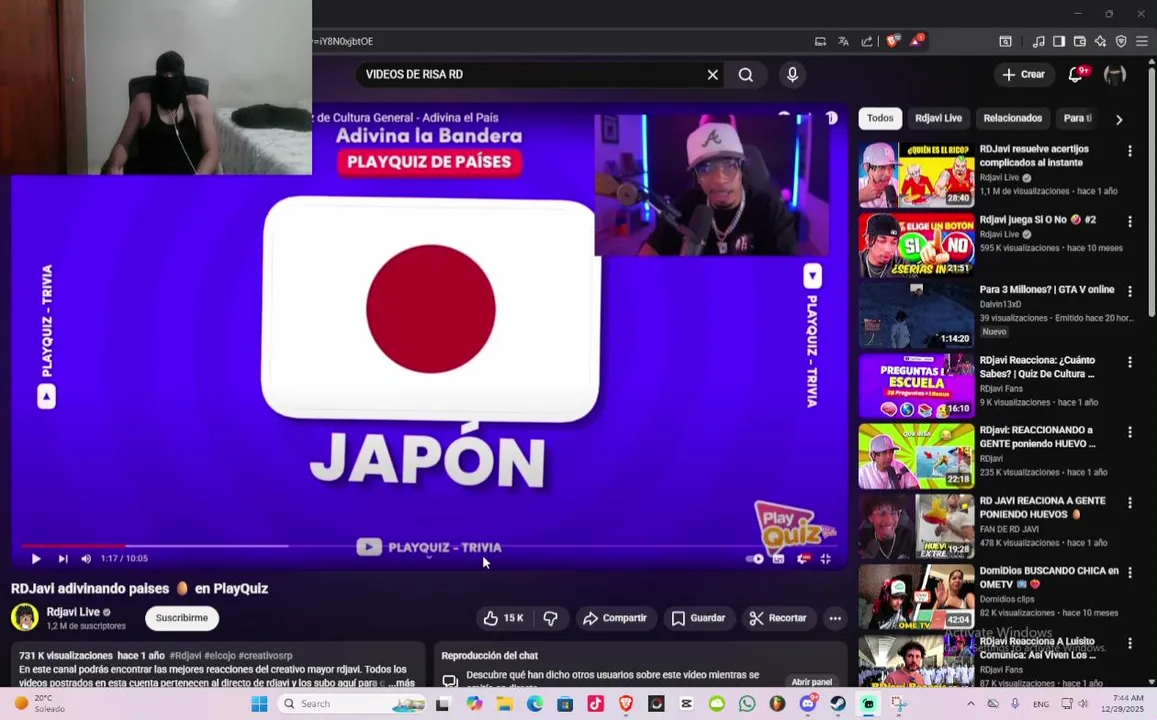Open video info card icon

(x=832, y=118)
